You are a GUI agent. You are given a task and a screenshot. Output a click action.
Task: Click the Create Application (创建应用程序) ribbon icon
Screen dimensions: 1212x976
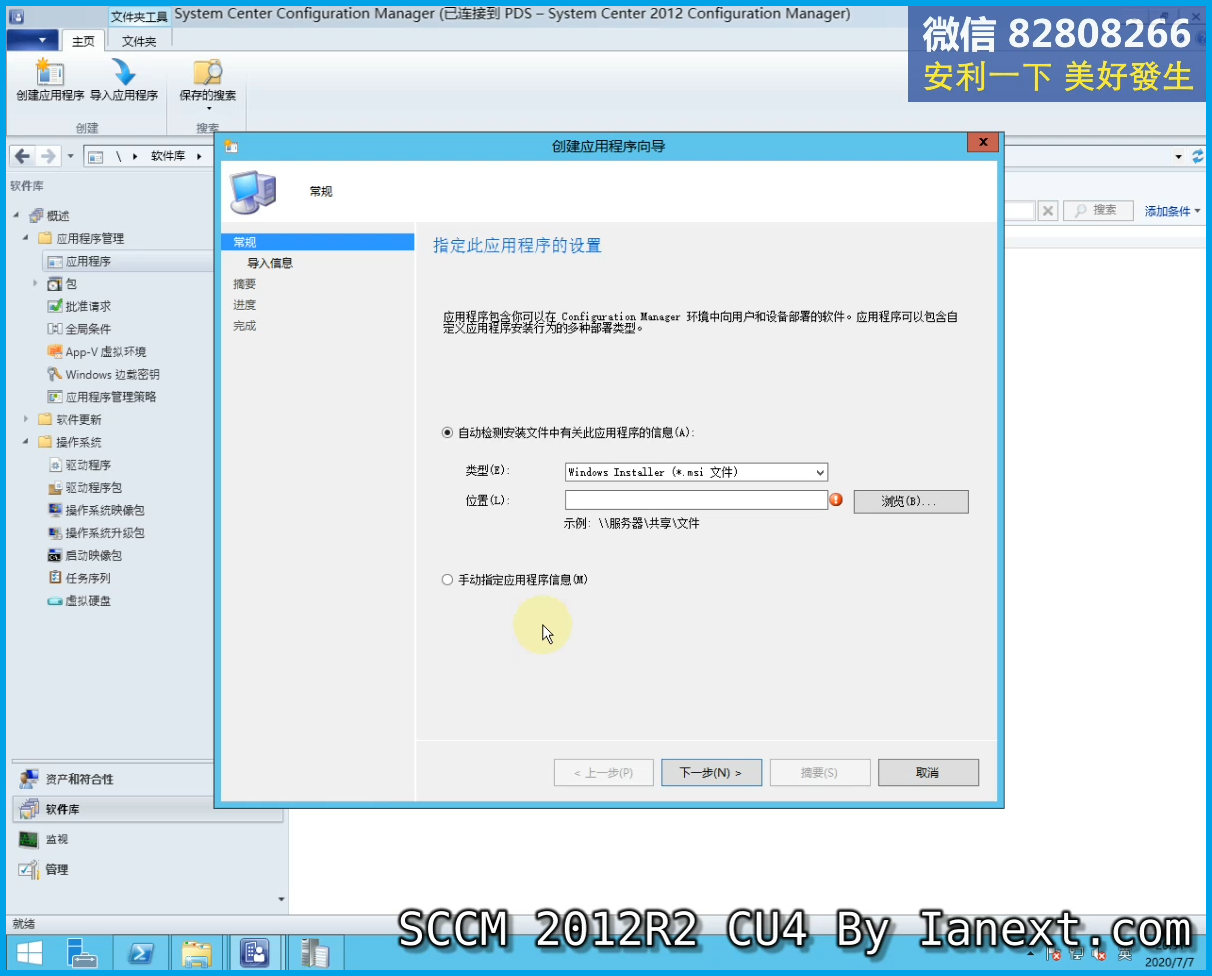pos(50,80)
